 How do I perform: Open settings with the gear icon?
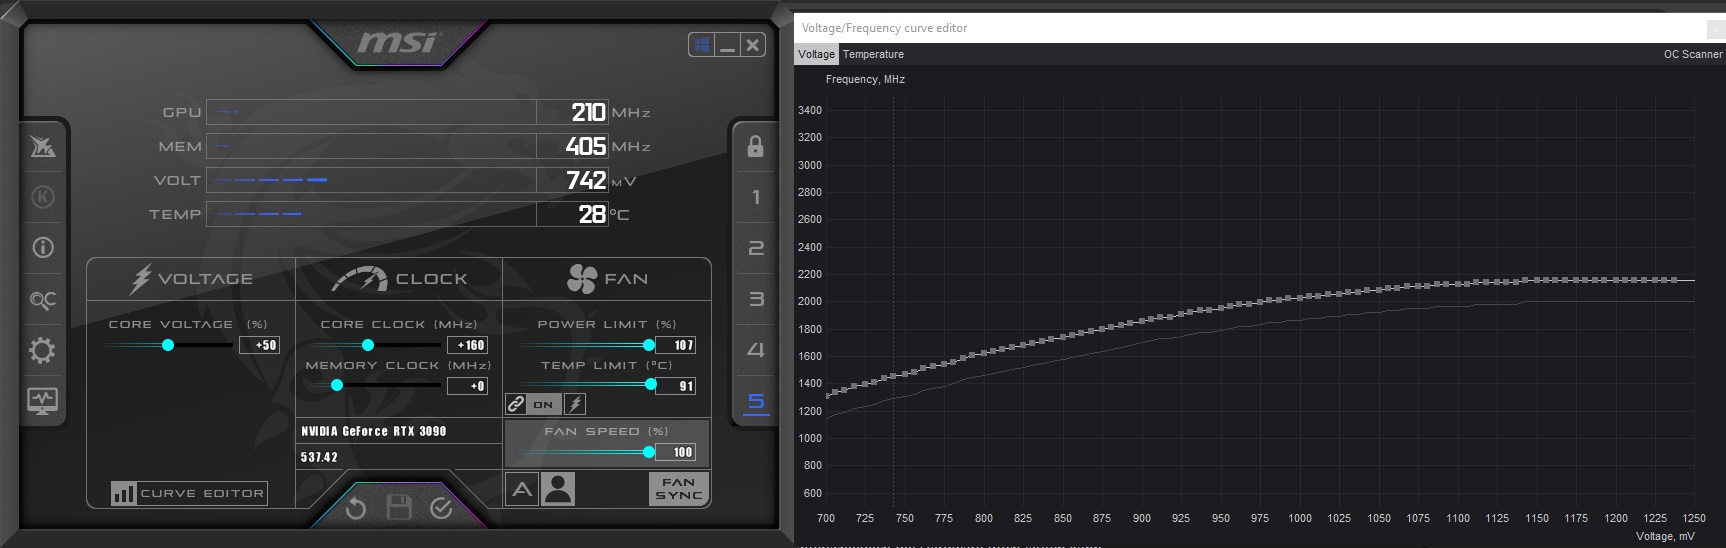click(43, 350)
